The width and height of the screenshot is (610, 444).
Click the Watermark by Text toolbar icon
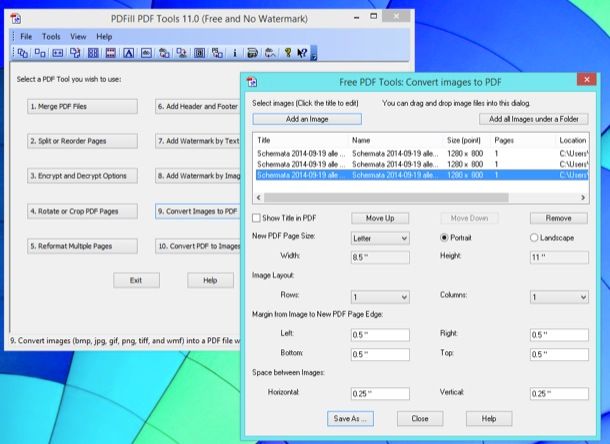[128, 53]
